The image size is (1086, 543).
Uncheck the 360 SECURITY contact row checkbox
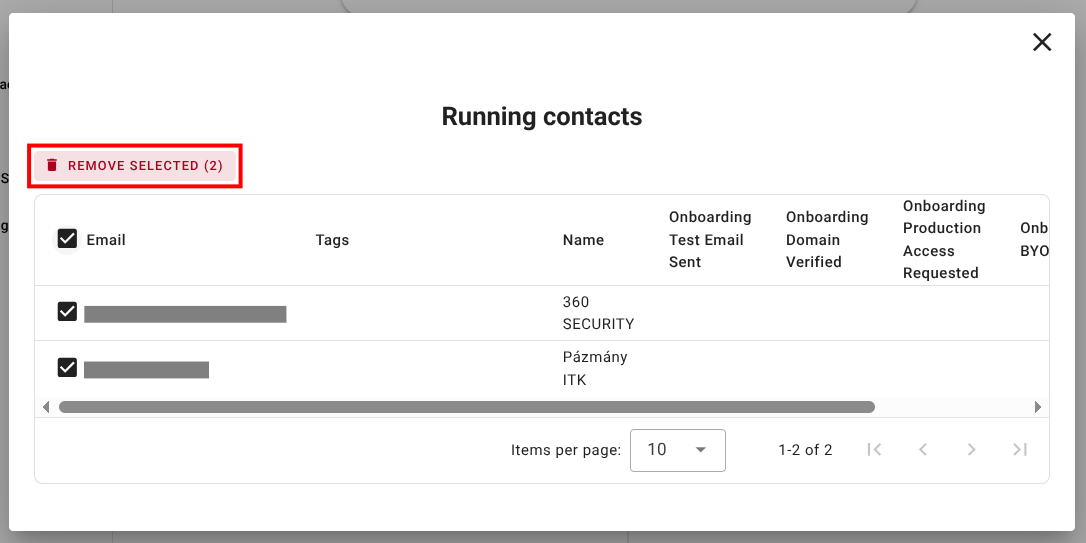(67, 312)
